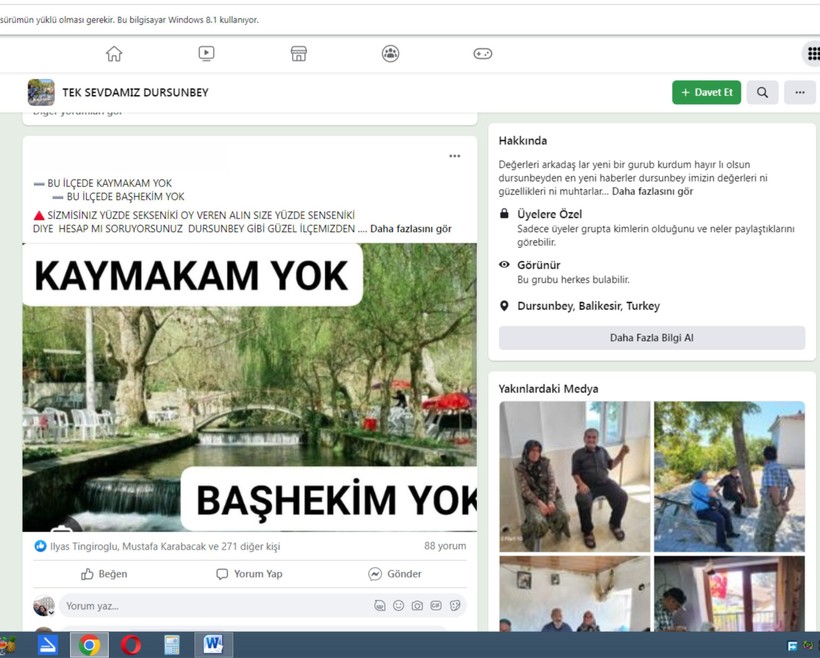
Task: Open the group's three-dot options menu
Action: pos(800,93)
